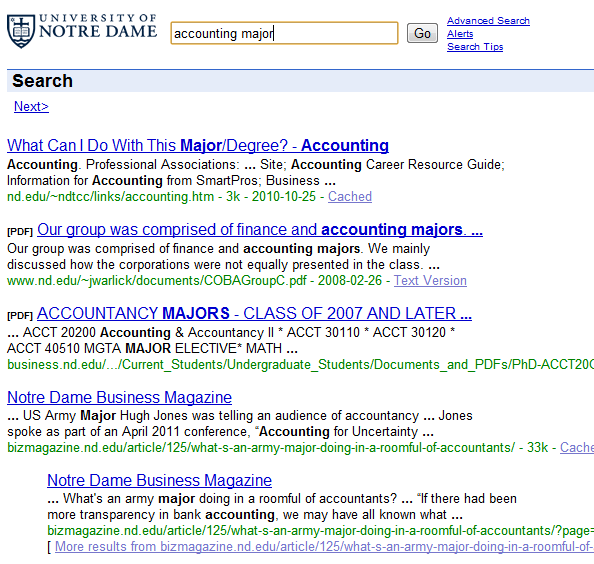The height and width of the screenshot is (564, 594).
Task: Click the PDF tag beside Our group result
Action: pyautogui.click(x=20, y=232)
